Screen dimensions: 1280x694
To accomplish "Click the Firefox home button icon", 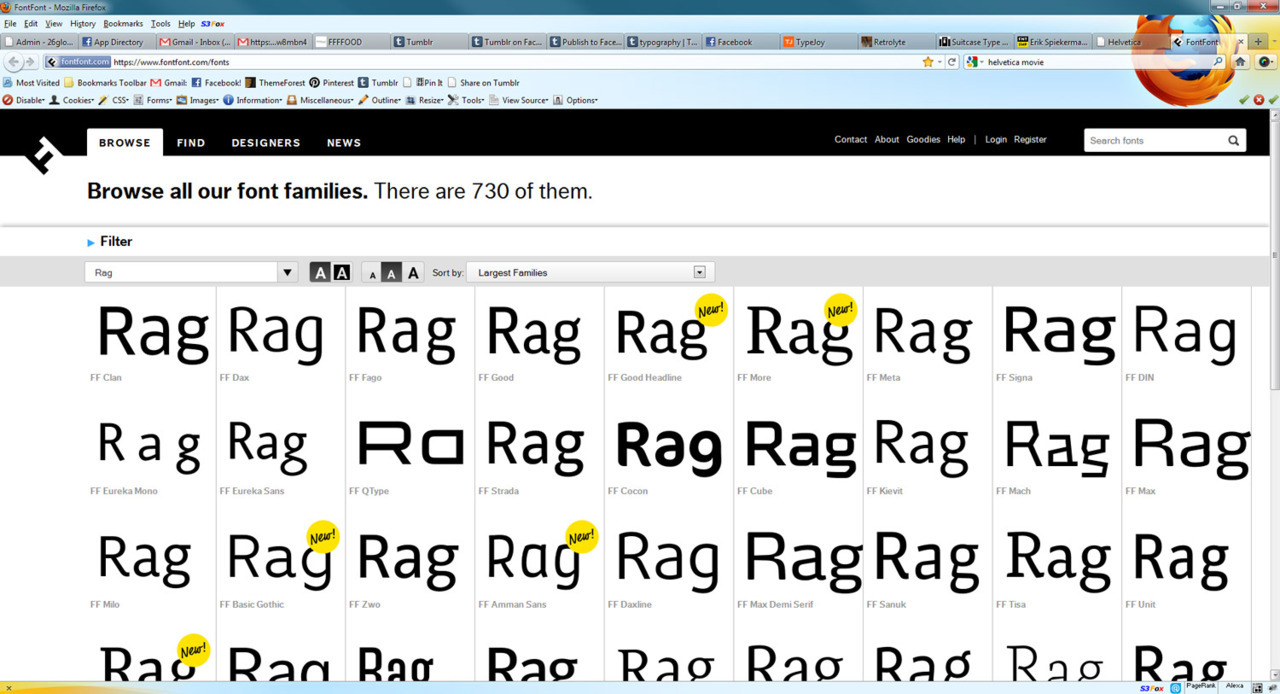I will point(1240,62).
